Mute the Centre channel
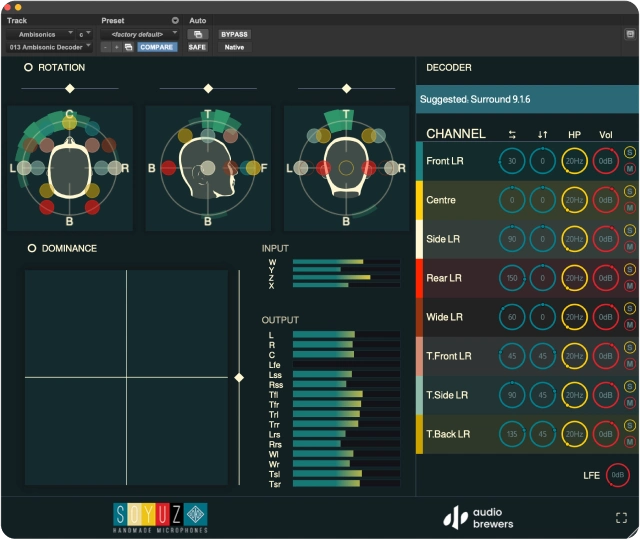640x539 pixels. (630, 209)
